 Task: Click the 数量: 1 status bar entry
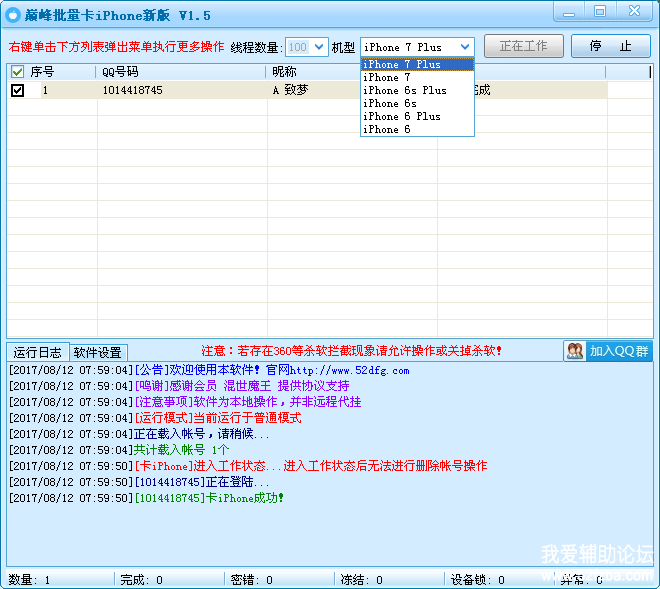click(29, 580)
